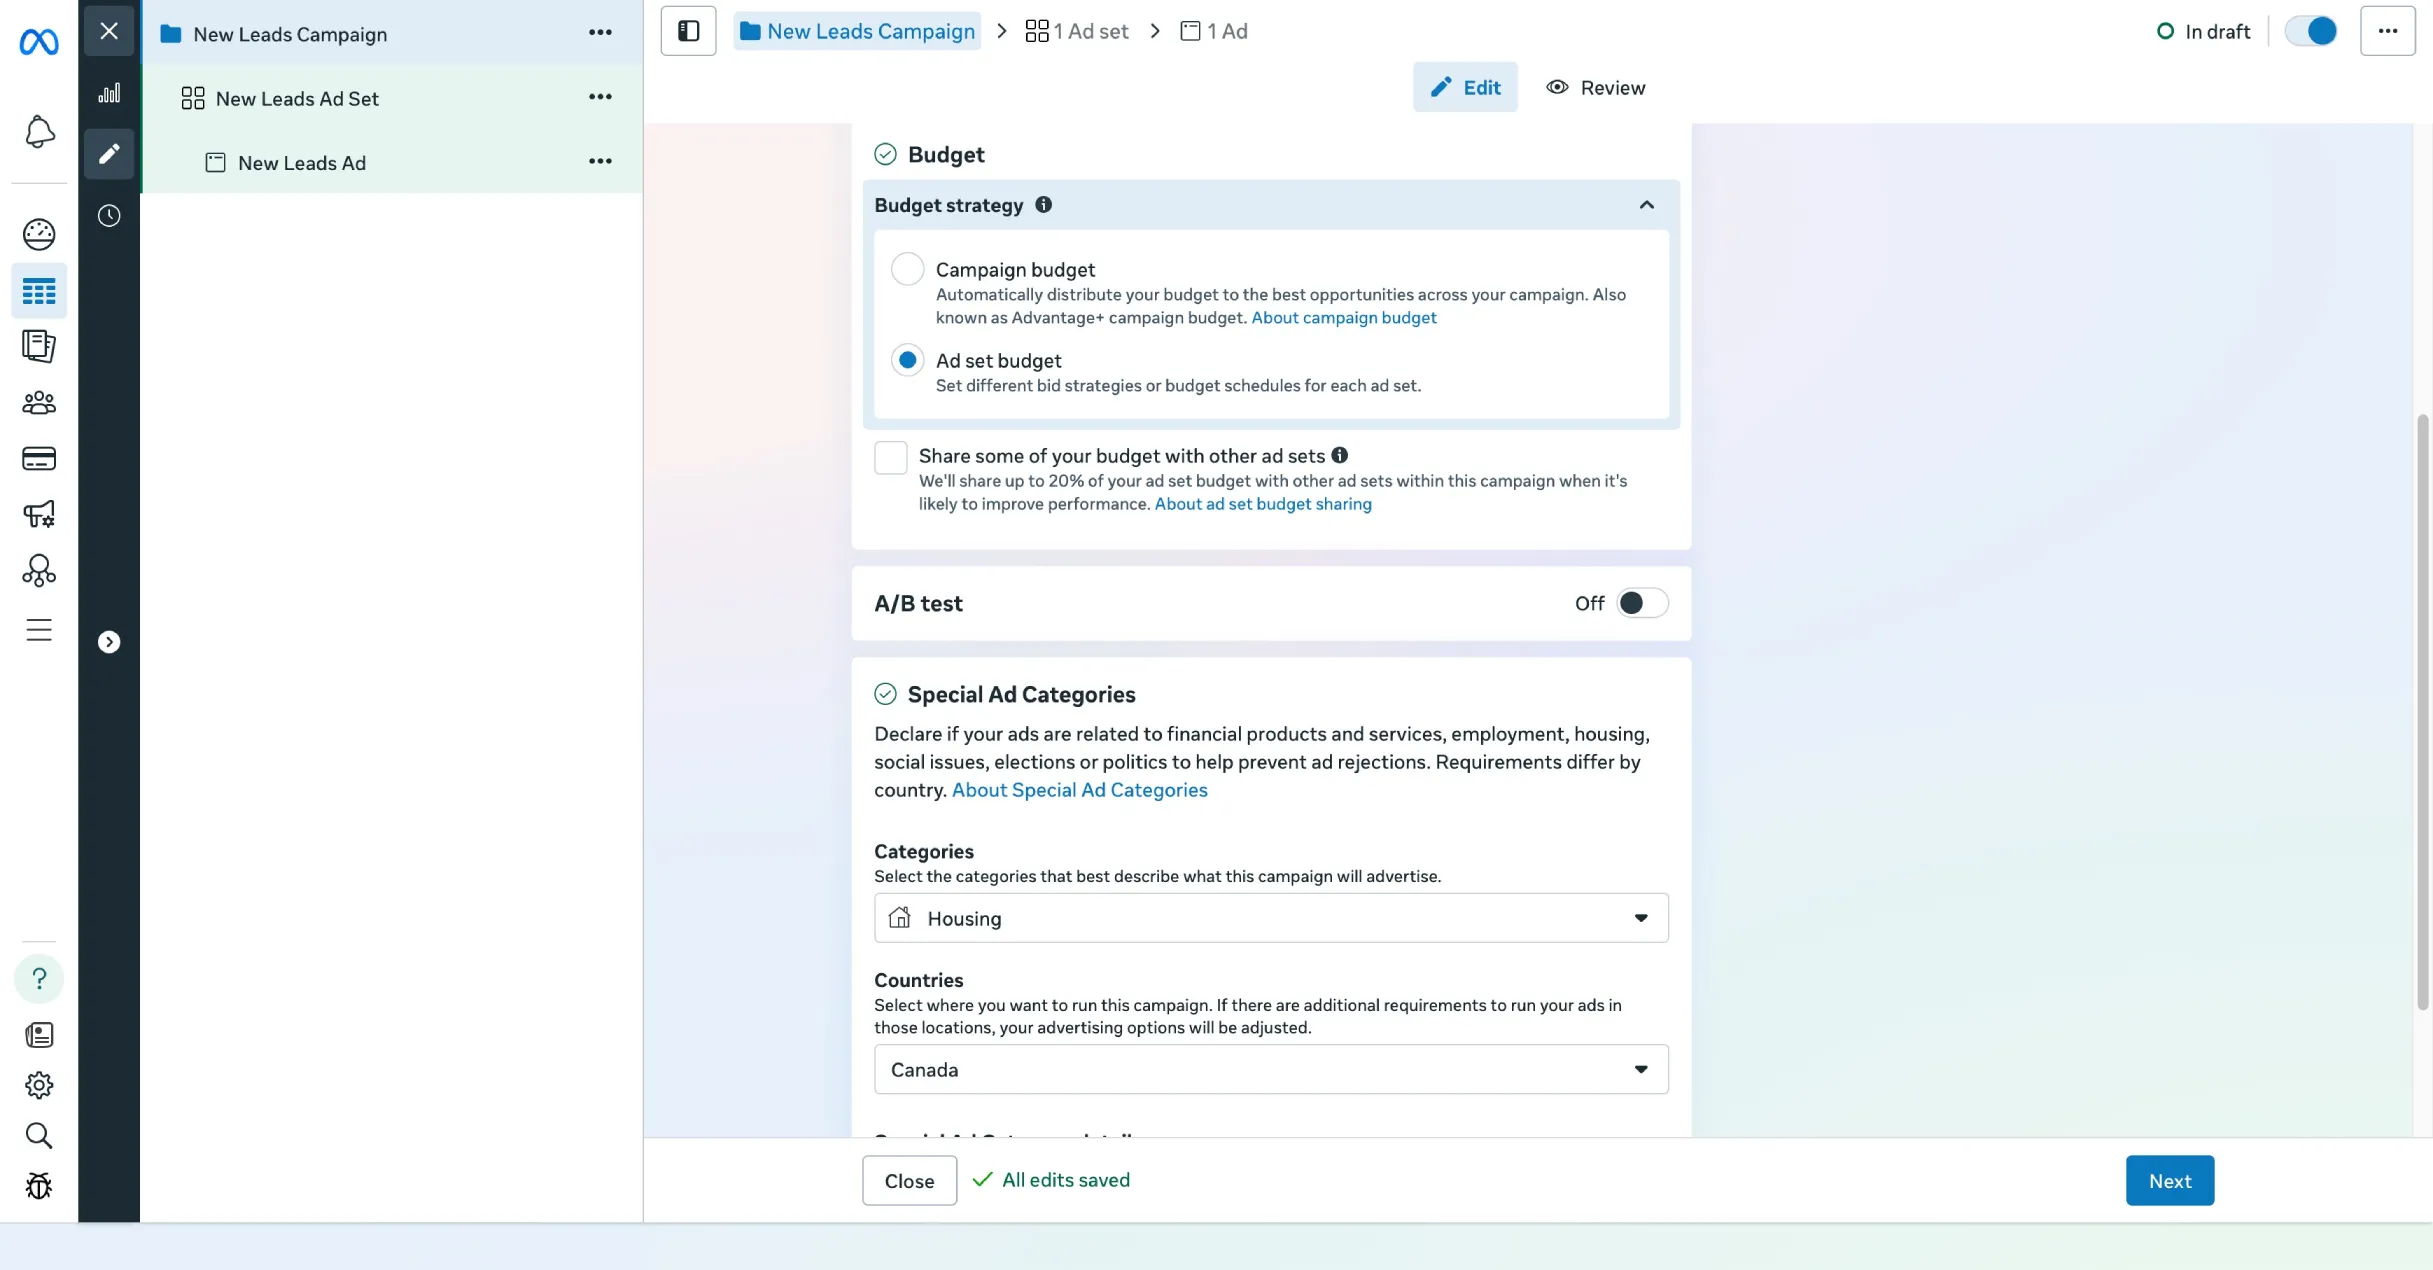The width and height of the screenshot is (2433, 1270).
Task: Open the notifications bell icon
Action: (39, 132)
